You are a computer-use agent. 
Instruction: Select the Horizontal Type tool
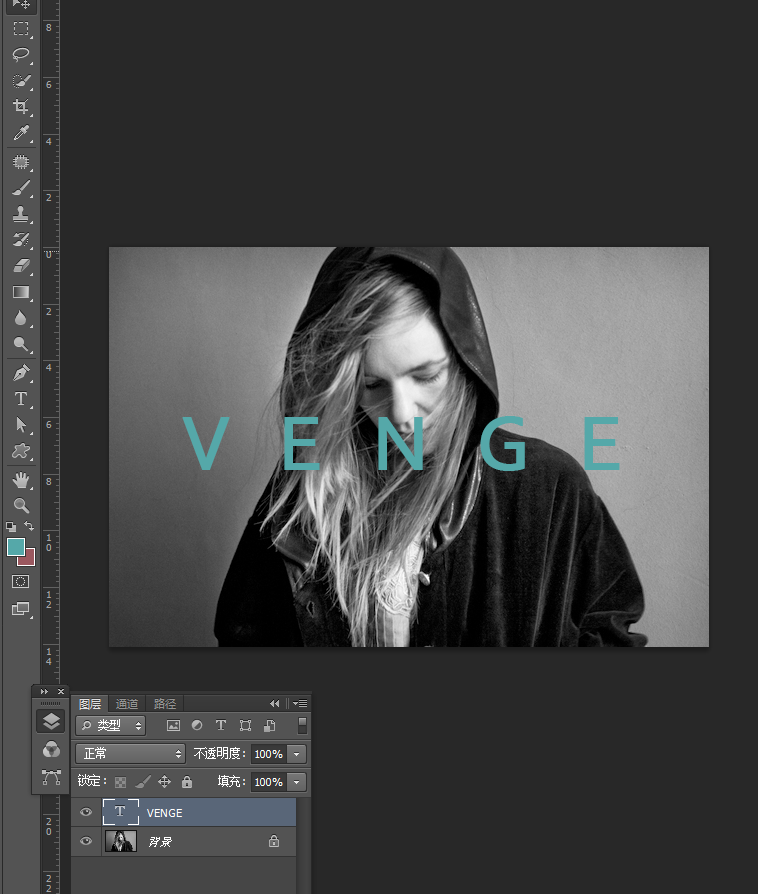(21, 399)
